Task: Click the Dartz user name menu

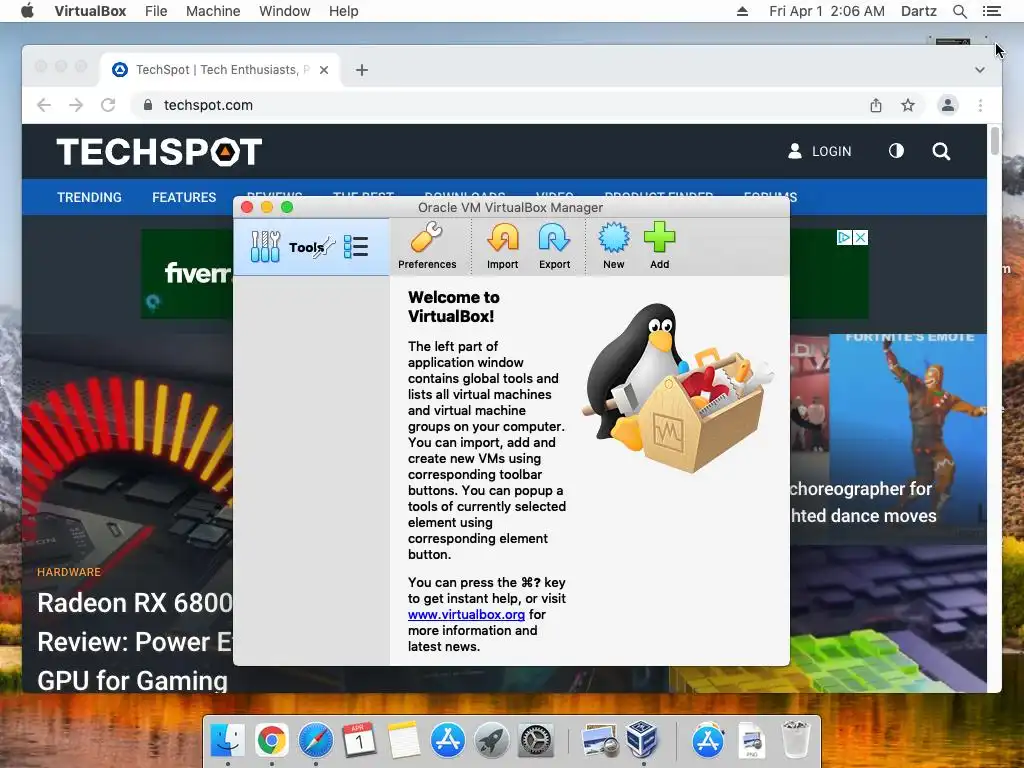Action: [919, 11]
